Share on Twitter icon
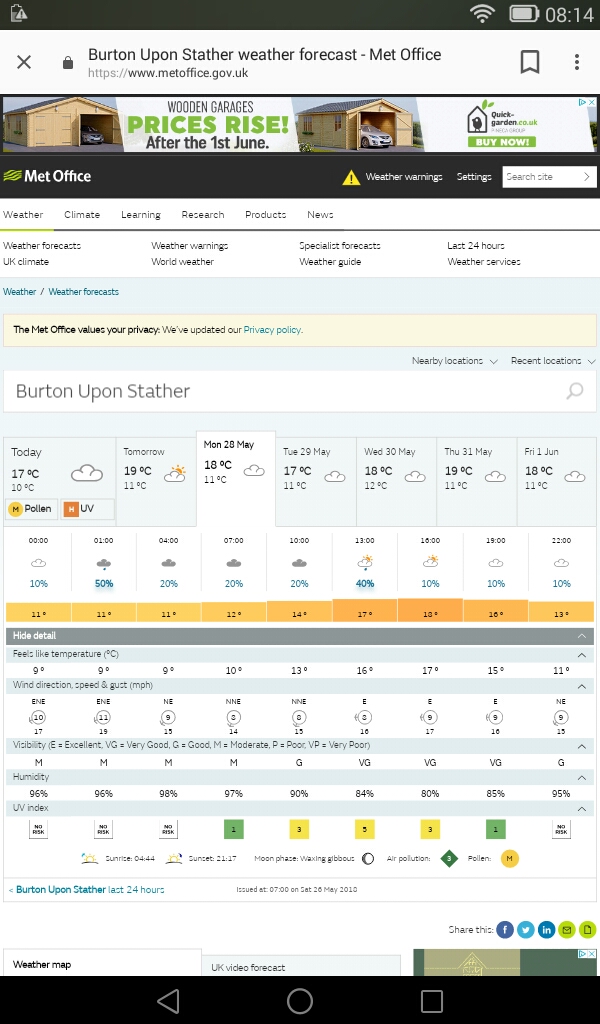The height and width of the screenshot is (1024, 600). (526, 929)
